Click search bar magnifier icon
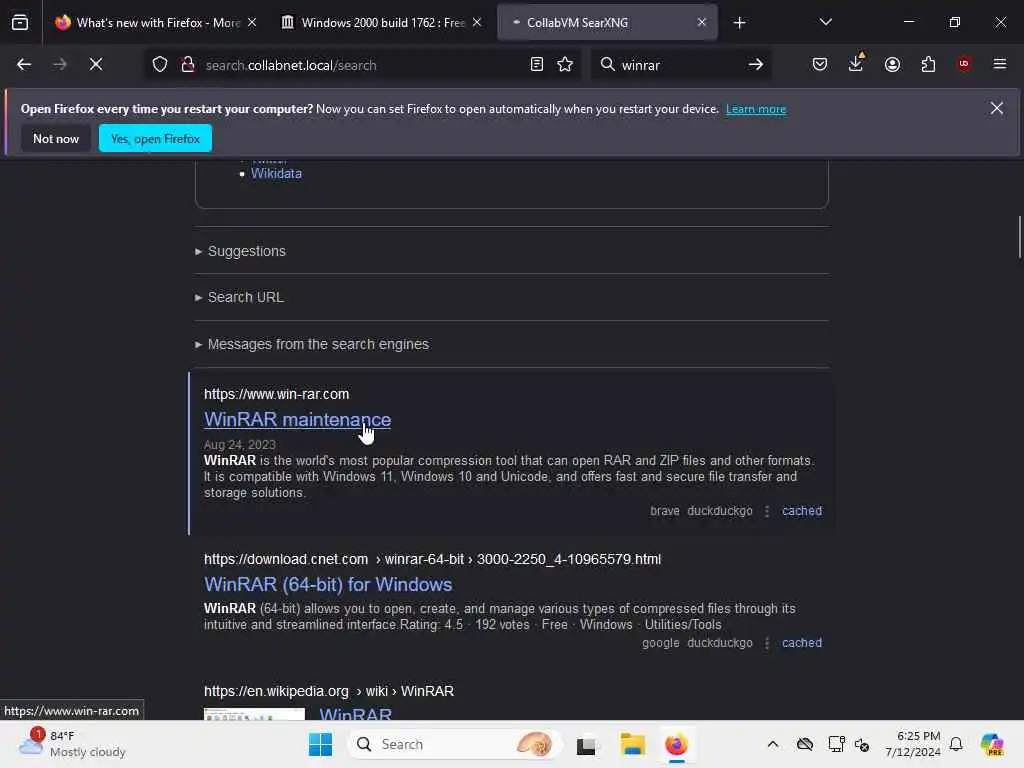Image resolution: width=1024 pixels, height=768 pixels. coord(607,64)
